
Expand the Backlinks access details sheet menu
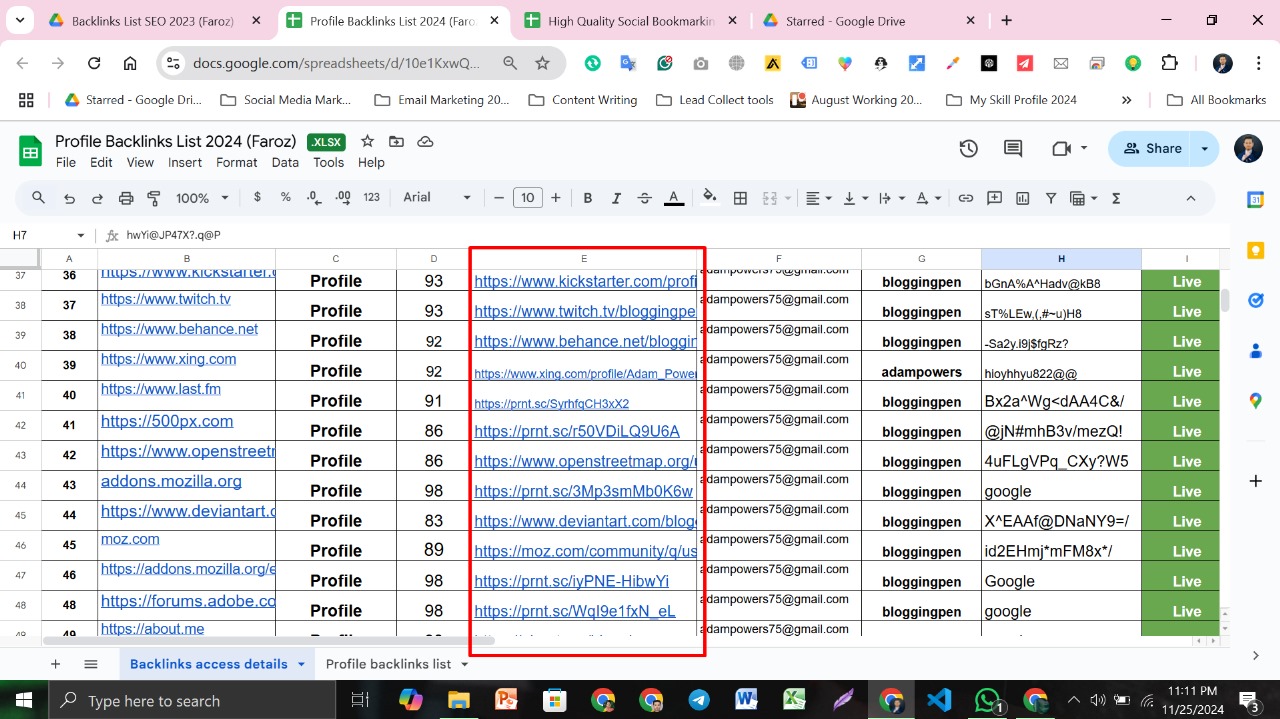pyautogui.click(x=299, y=664)
